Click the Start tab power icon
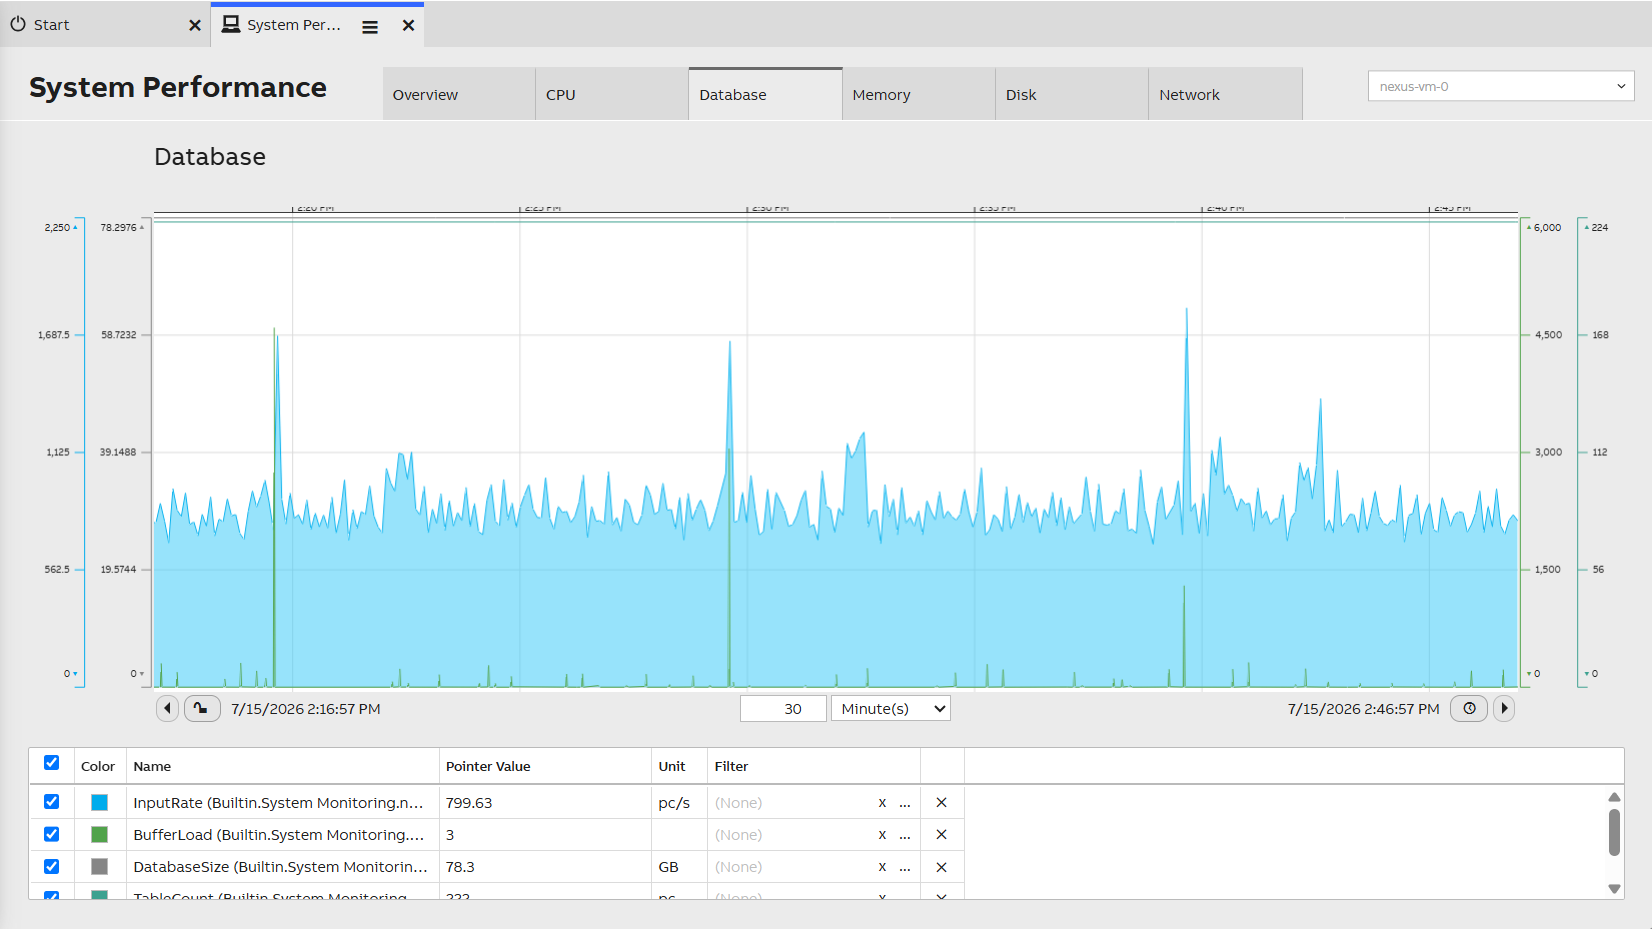 pyautogui.click(x=18, y=24)
